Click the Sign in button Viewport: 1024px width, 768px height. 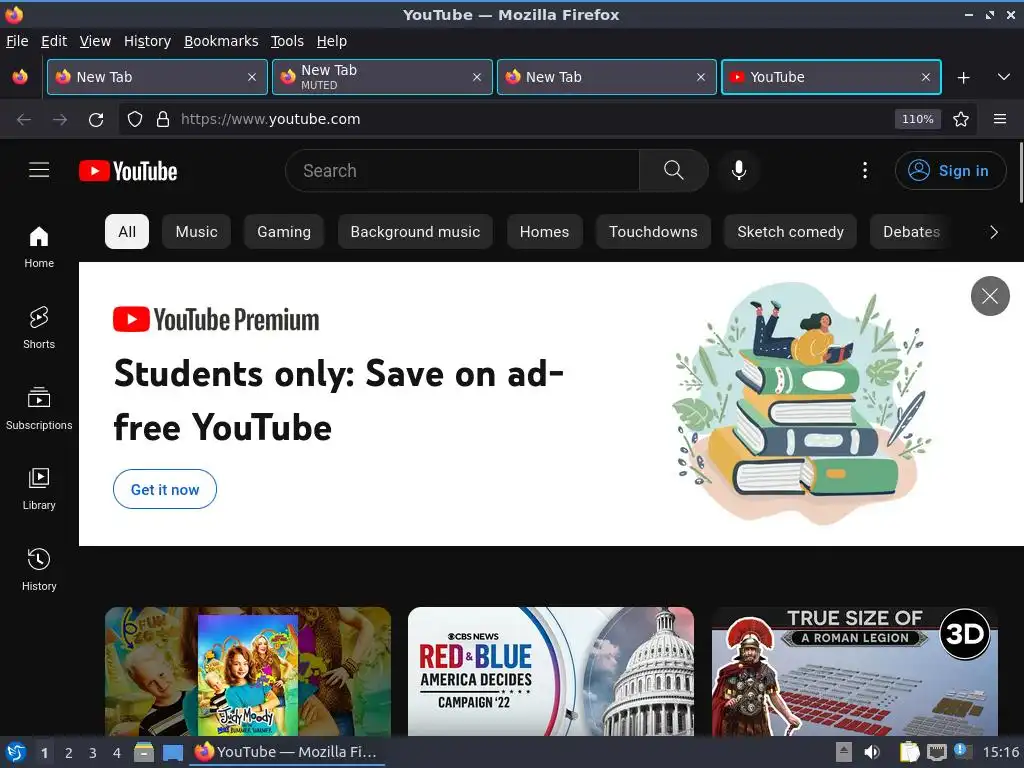coord(950,170)
